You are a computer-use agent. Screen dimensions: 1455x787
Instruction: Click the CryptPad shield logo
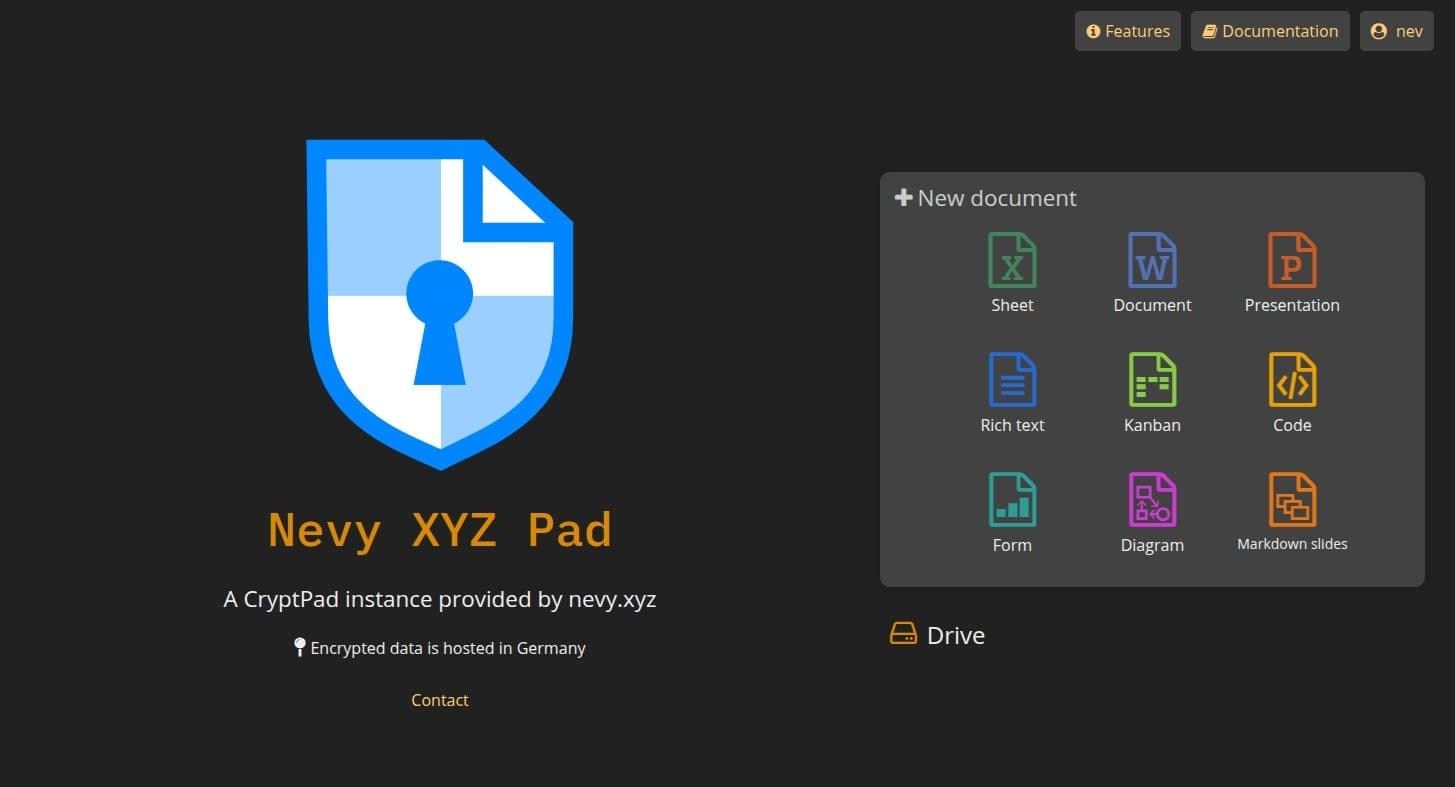click(x=439, y=303)
